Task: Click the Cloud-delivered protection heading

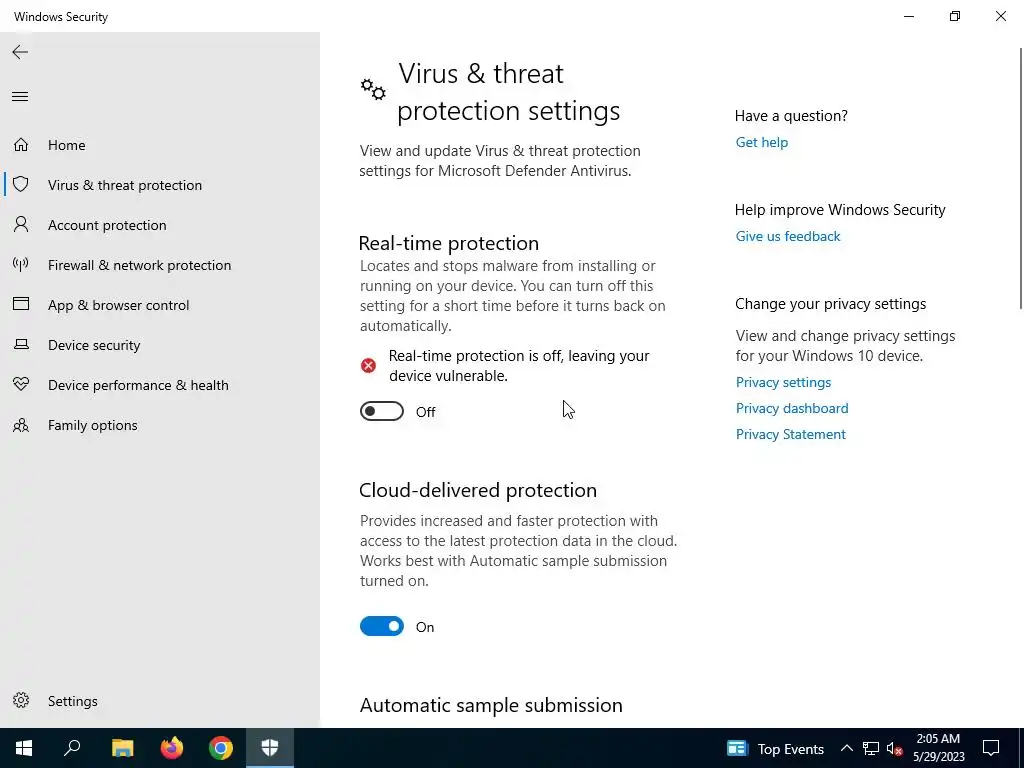Action: 478,490
